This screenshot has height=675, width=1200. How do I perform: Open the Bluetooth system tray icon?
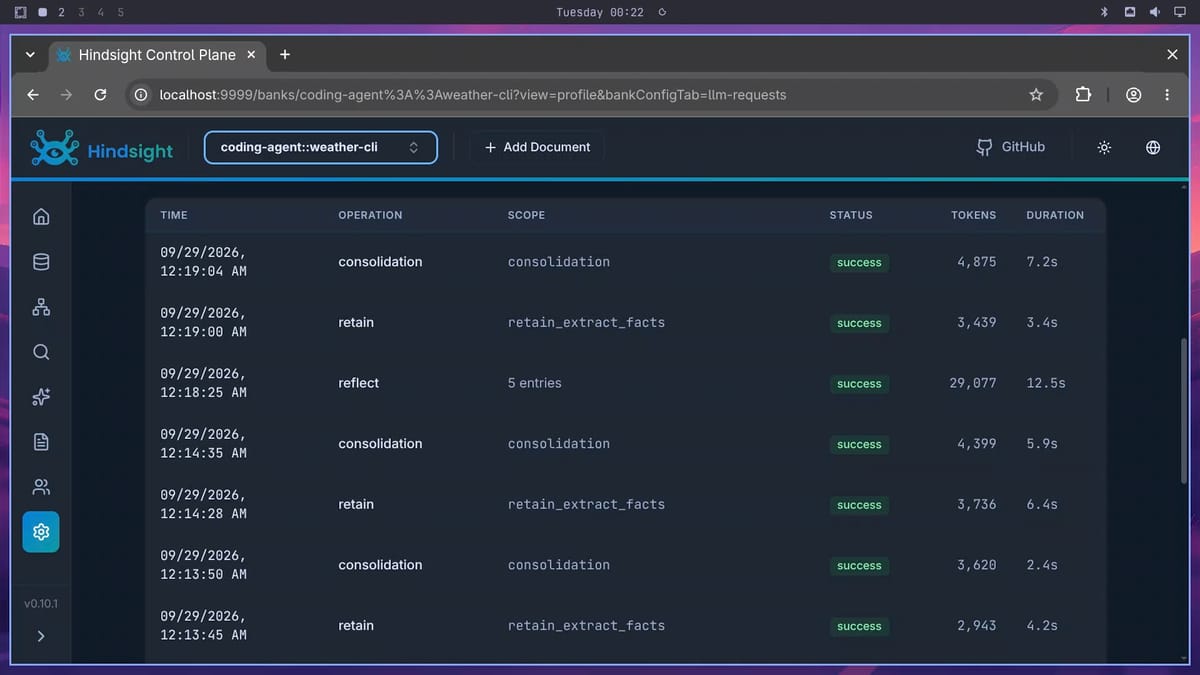click(x=1104, y=12)
